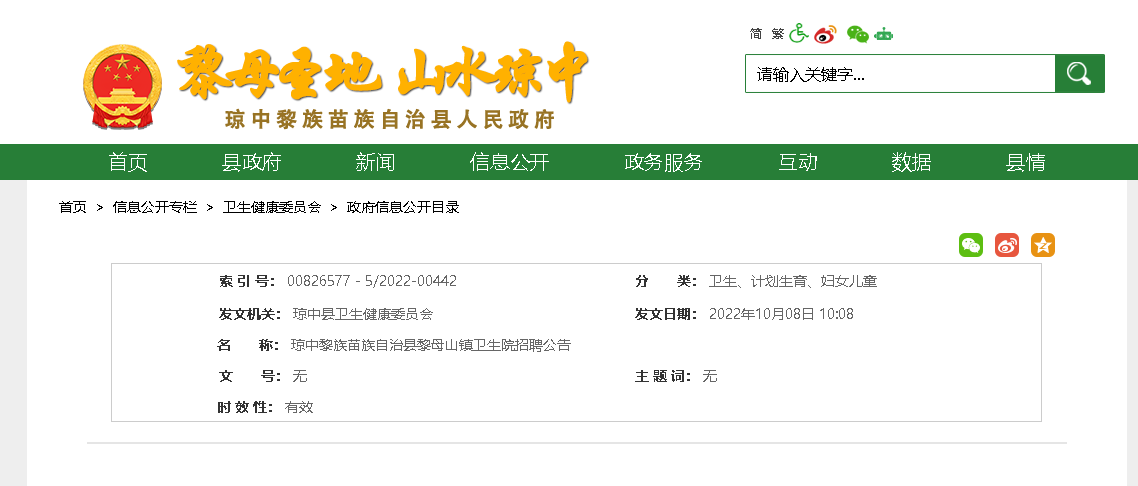Screen dimensions: 1138x486
Task: Switch to traditional Chinese 繁
Action: [778, 33]
